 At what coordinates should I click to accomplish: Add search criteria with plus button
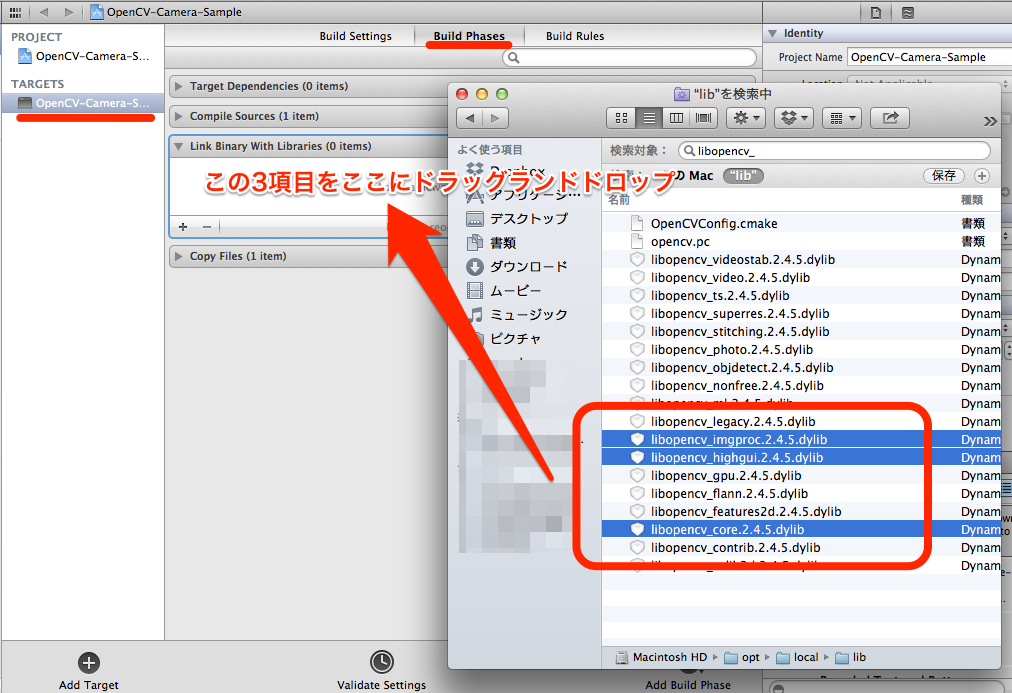point(982,176)
